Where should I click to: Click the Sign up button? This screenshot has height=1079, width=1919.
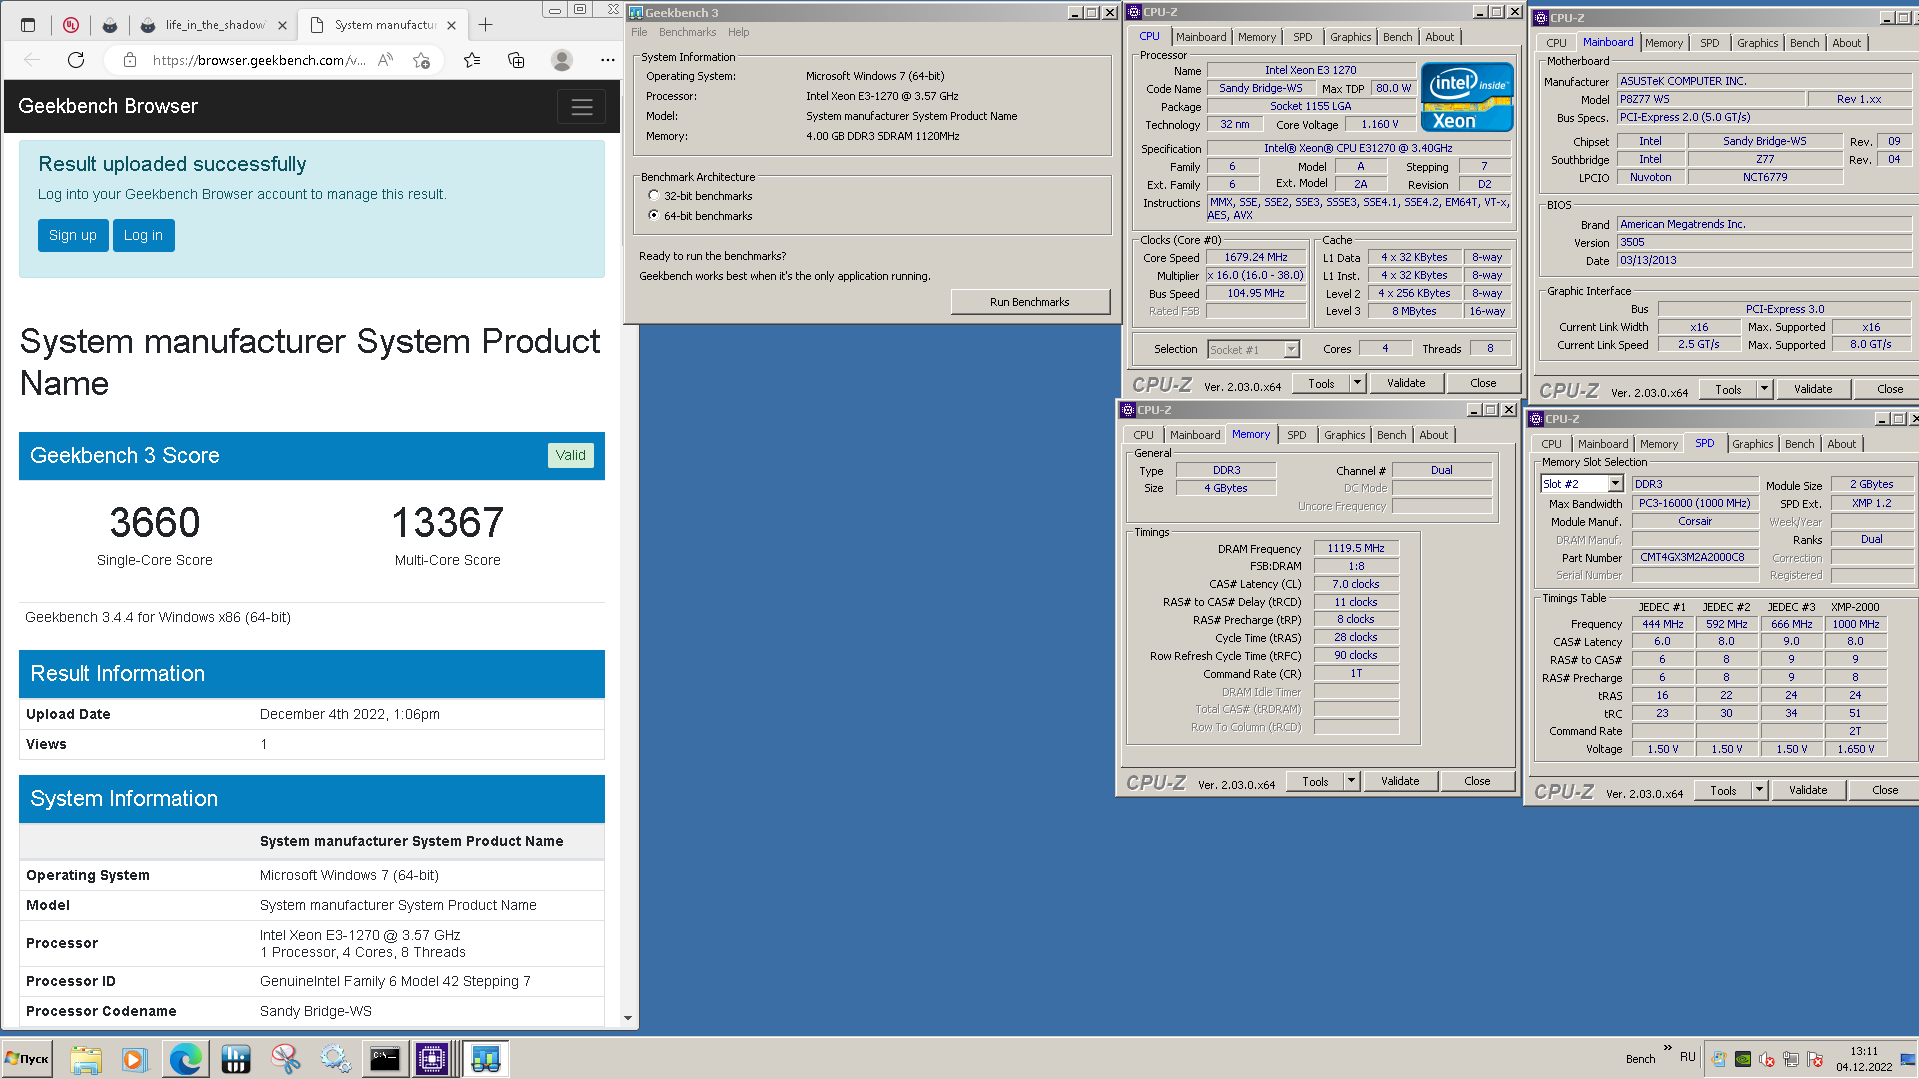73,235
